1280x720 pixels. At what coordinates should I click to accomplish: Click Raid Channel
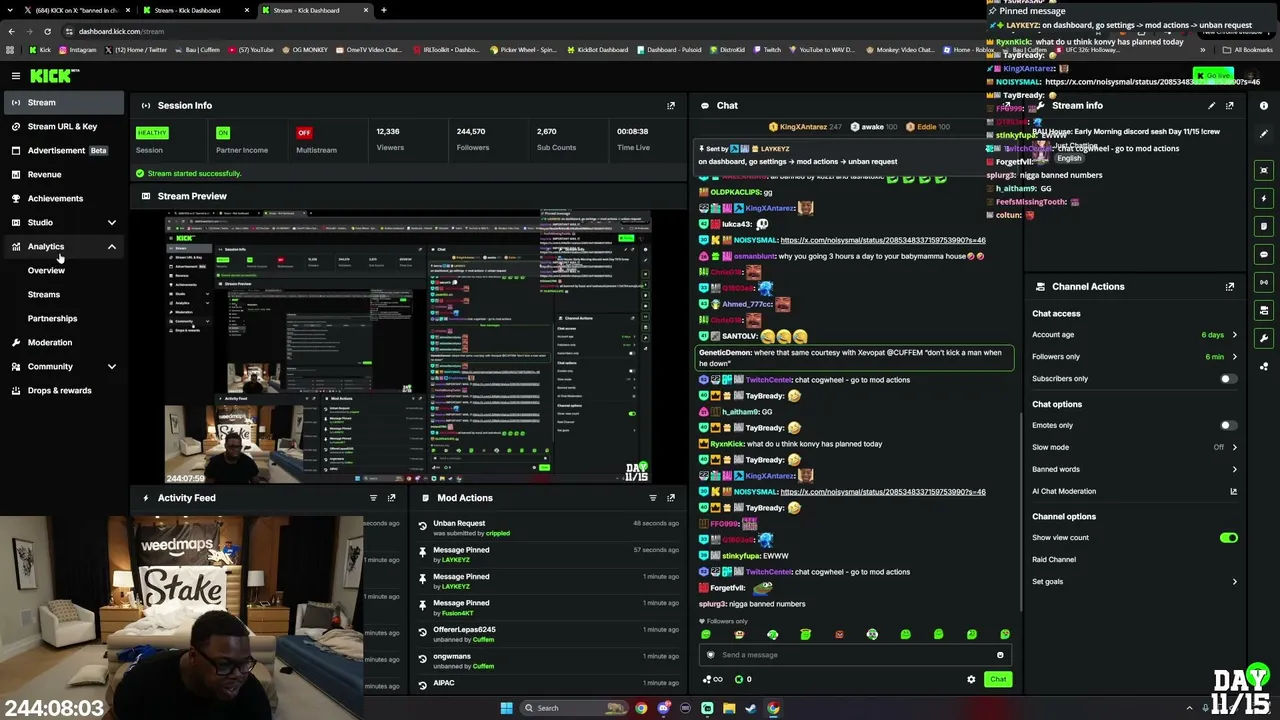coord(1054,560)
